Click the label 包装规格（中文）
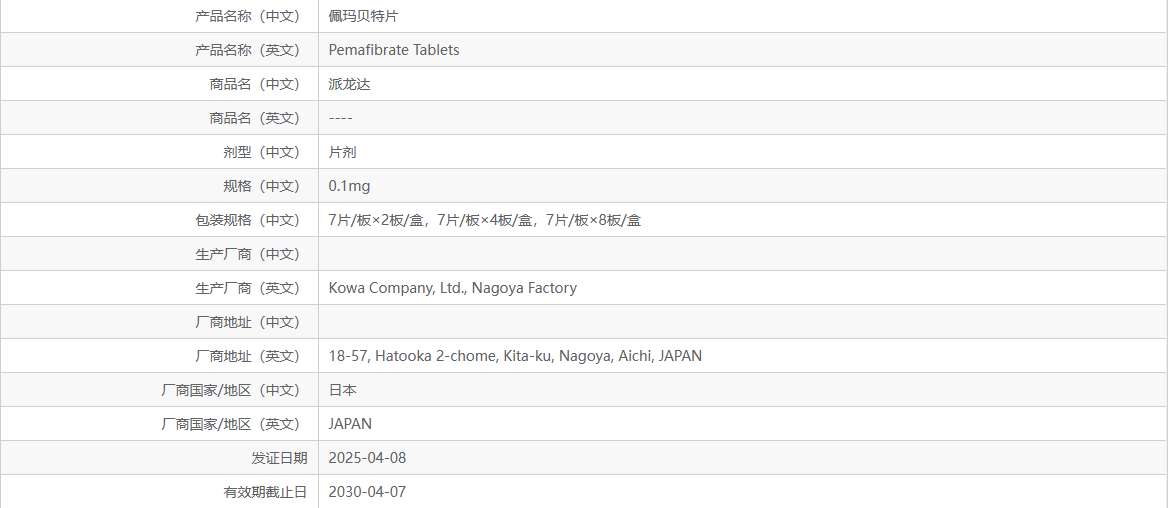The image size is (1168, 508). point(247,220)
